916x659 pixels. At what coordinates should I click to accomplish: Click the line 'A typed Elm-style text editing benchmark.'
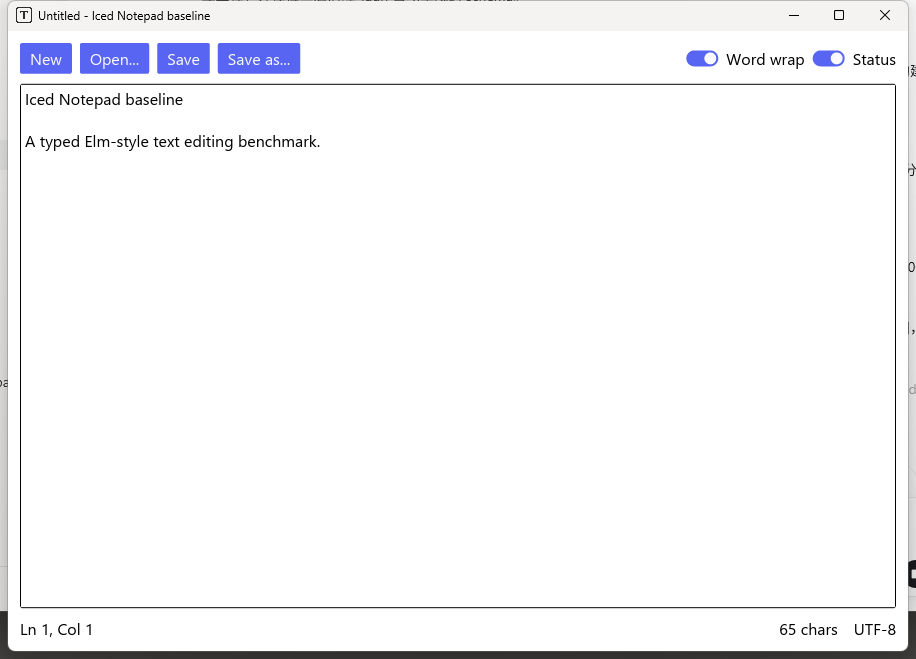172,142
